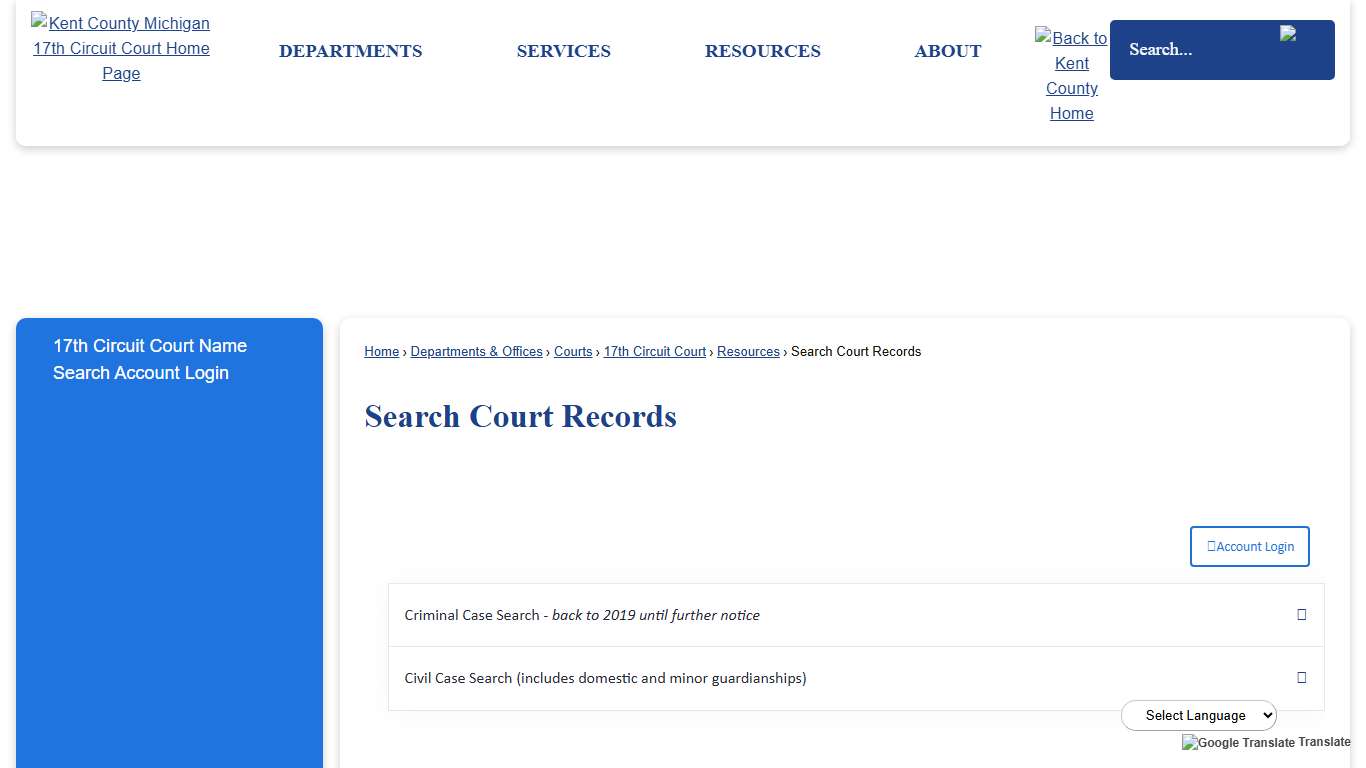Open the DEPARTMENTS menu
Screen dimensions: 1366x768
coord(350,51)
